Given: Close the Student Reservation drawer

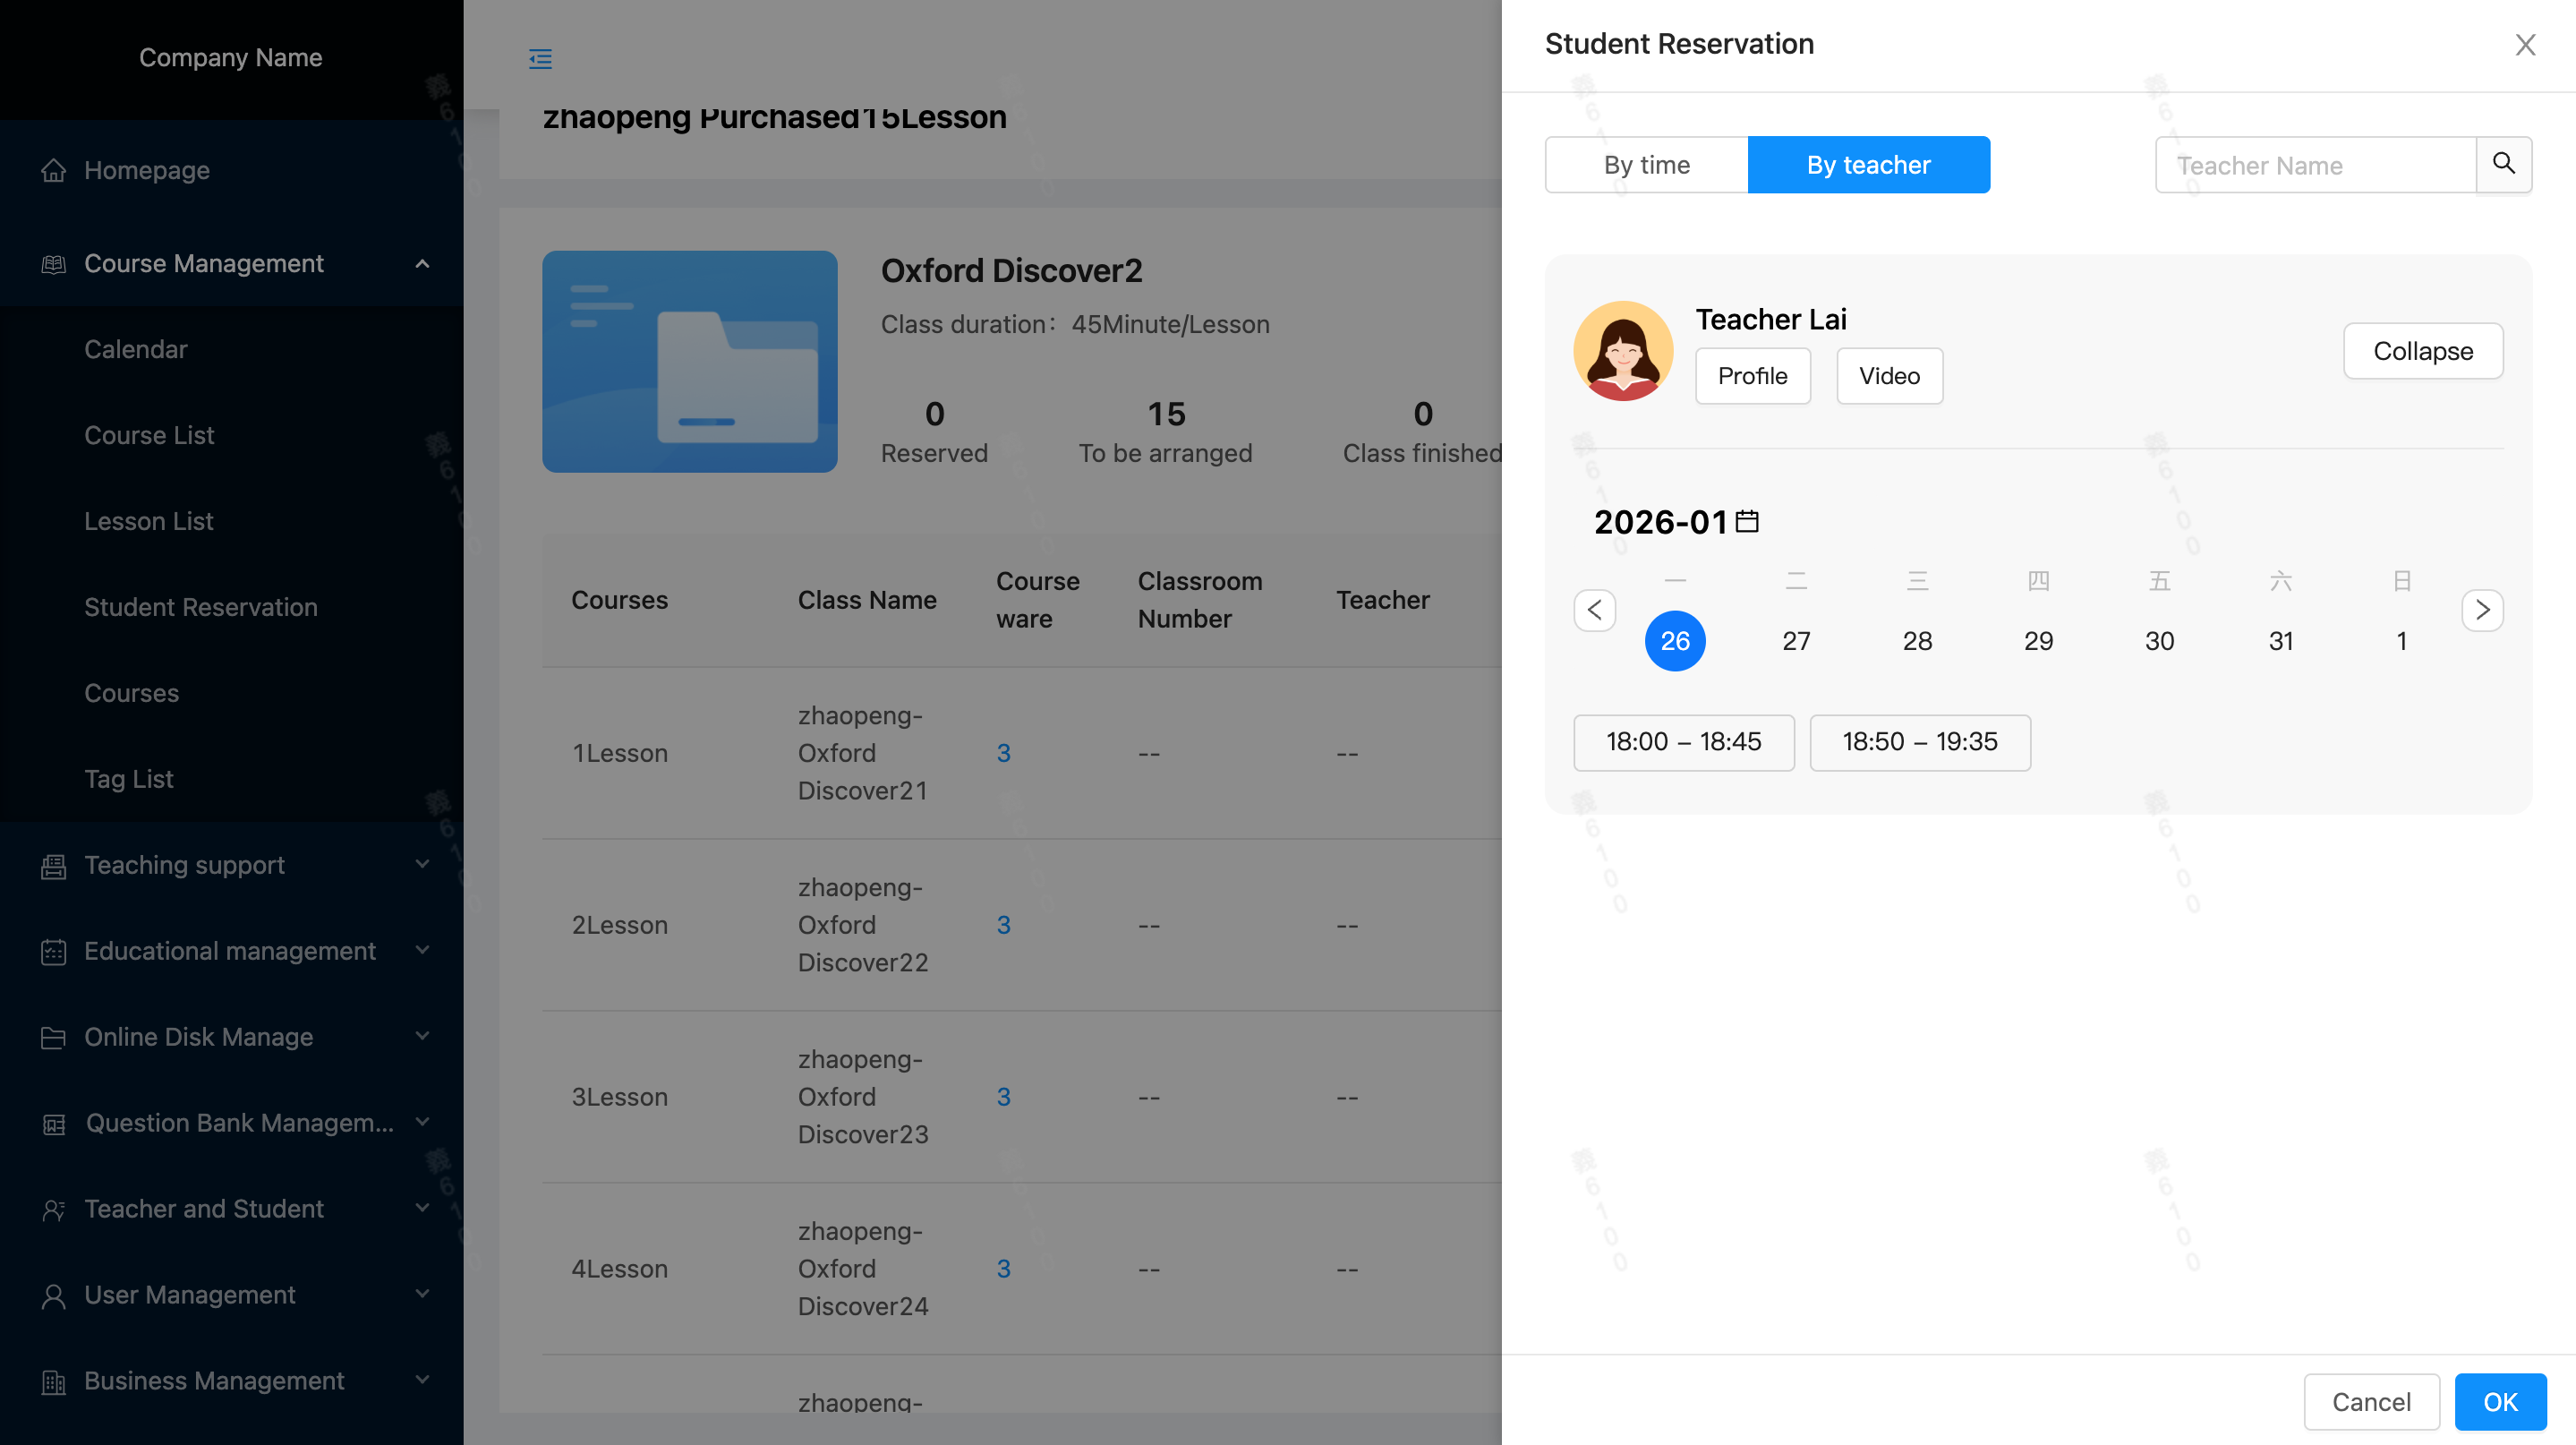Looking at the screenshot, I should tap(2525, 45).
